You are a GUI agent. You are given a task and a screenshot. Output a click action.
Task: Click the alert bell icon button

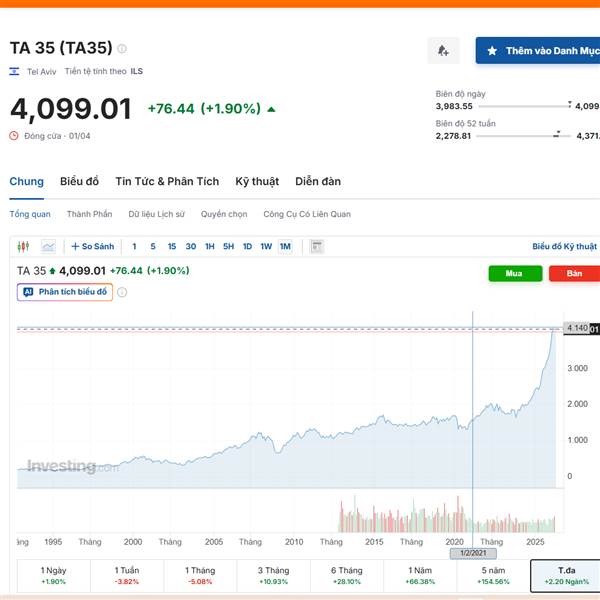(x=443, y=50)
